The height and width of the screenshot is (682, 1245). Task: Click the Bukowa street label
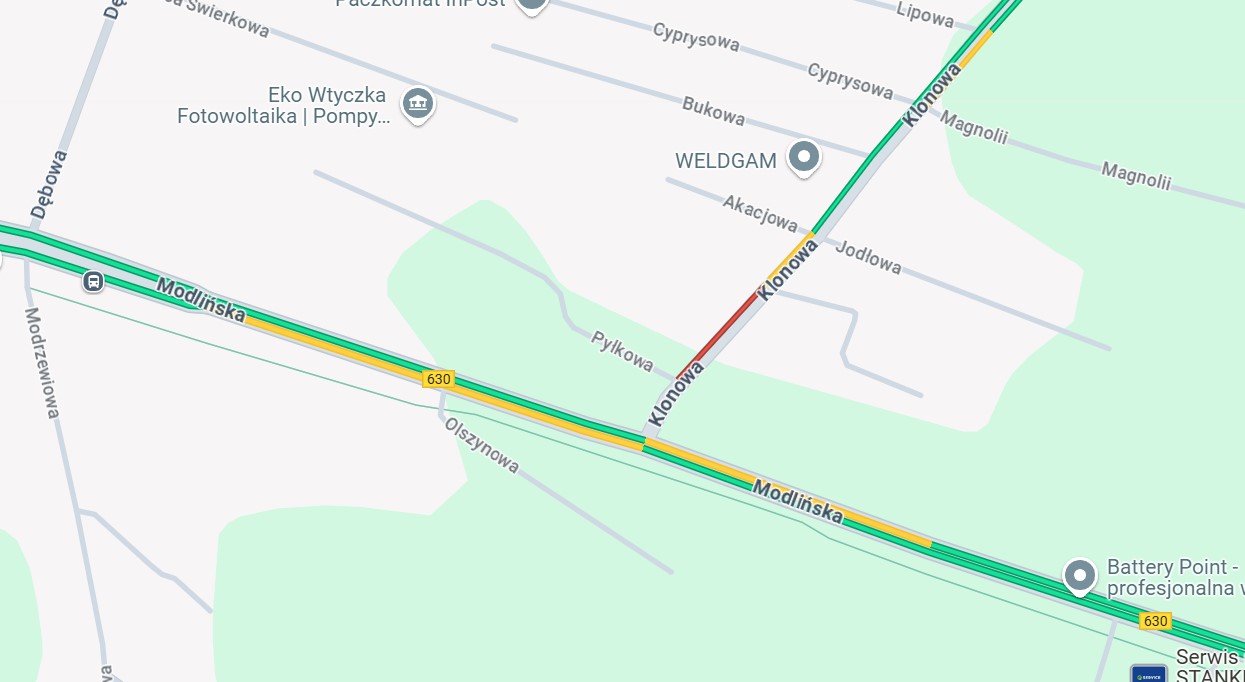(x=713, y=111)
